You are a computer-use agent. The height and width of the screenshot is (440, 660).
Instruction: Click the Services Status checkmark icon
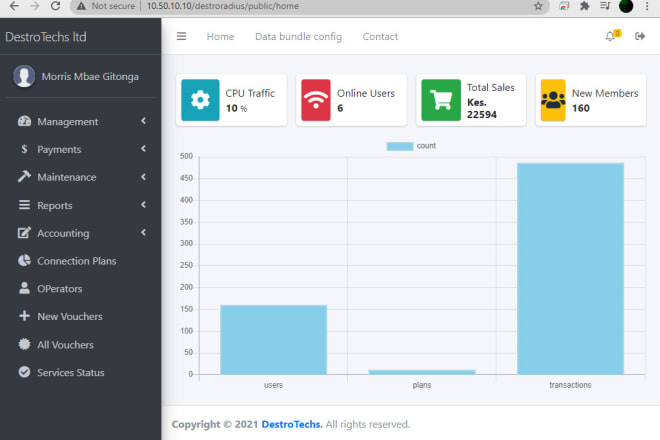pyautogui.click(x=24, y=372)
